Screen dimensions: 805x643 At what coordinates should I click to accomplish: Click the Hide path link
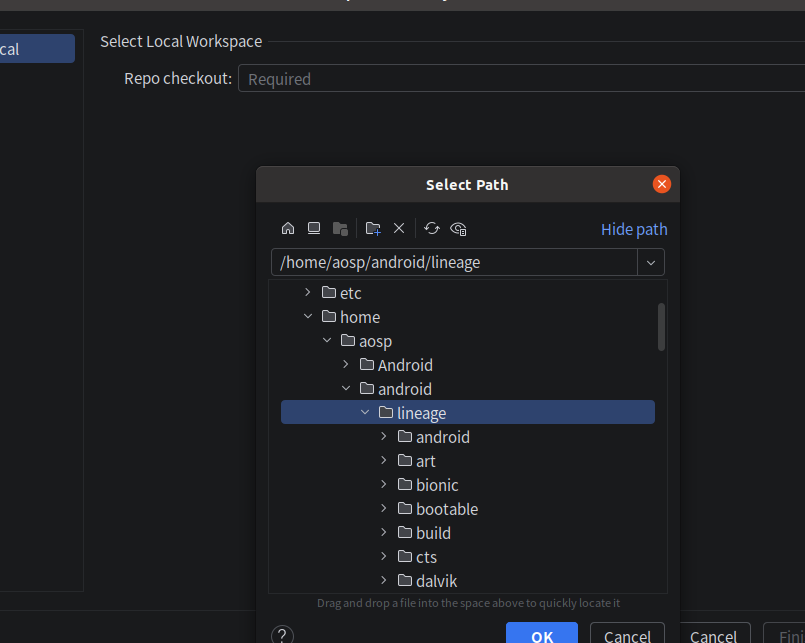634,229
